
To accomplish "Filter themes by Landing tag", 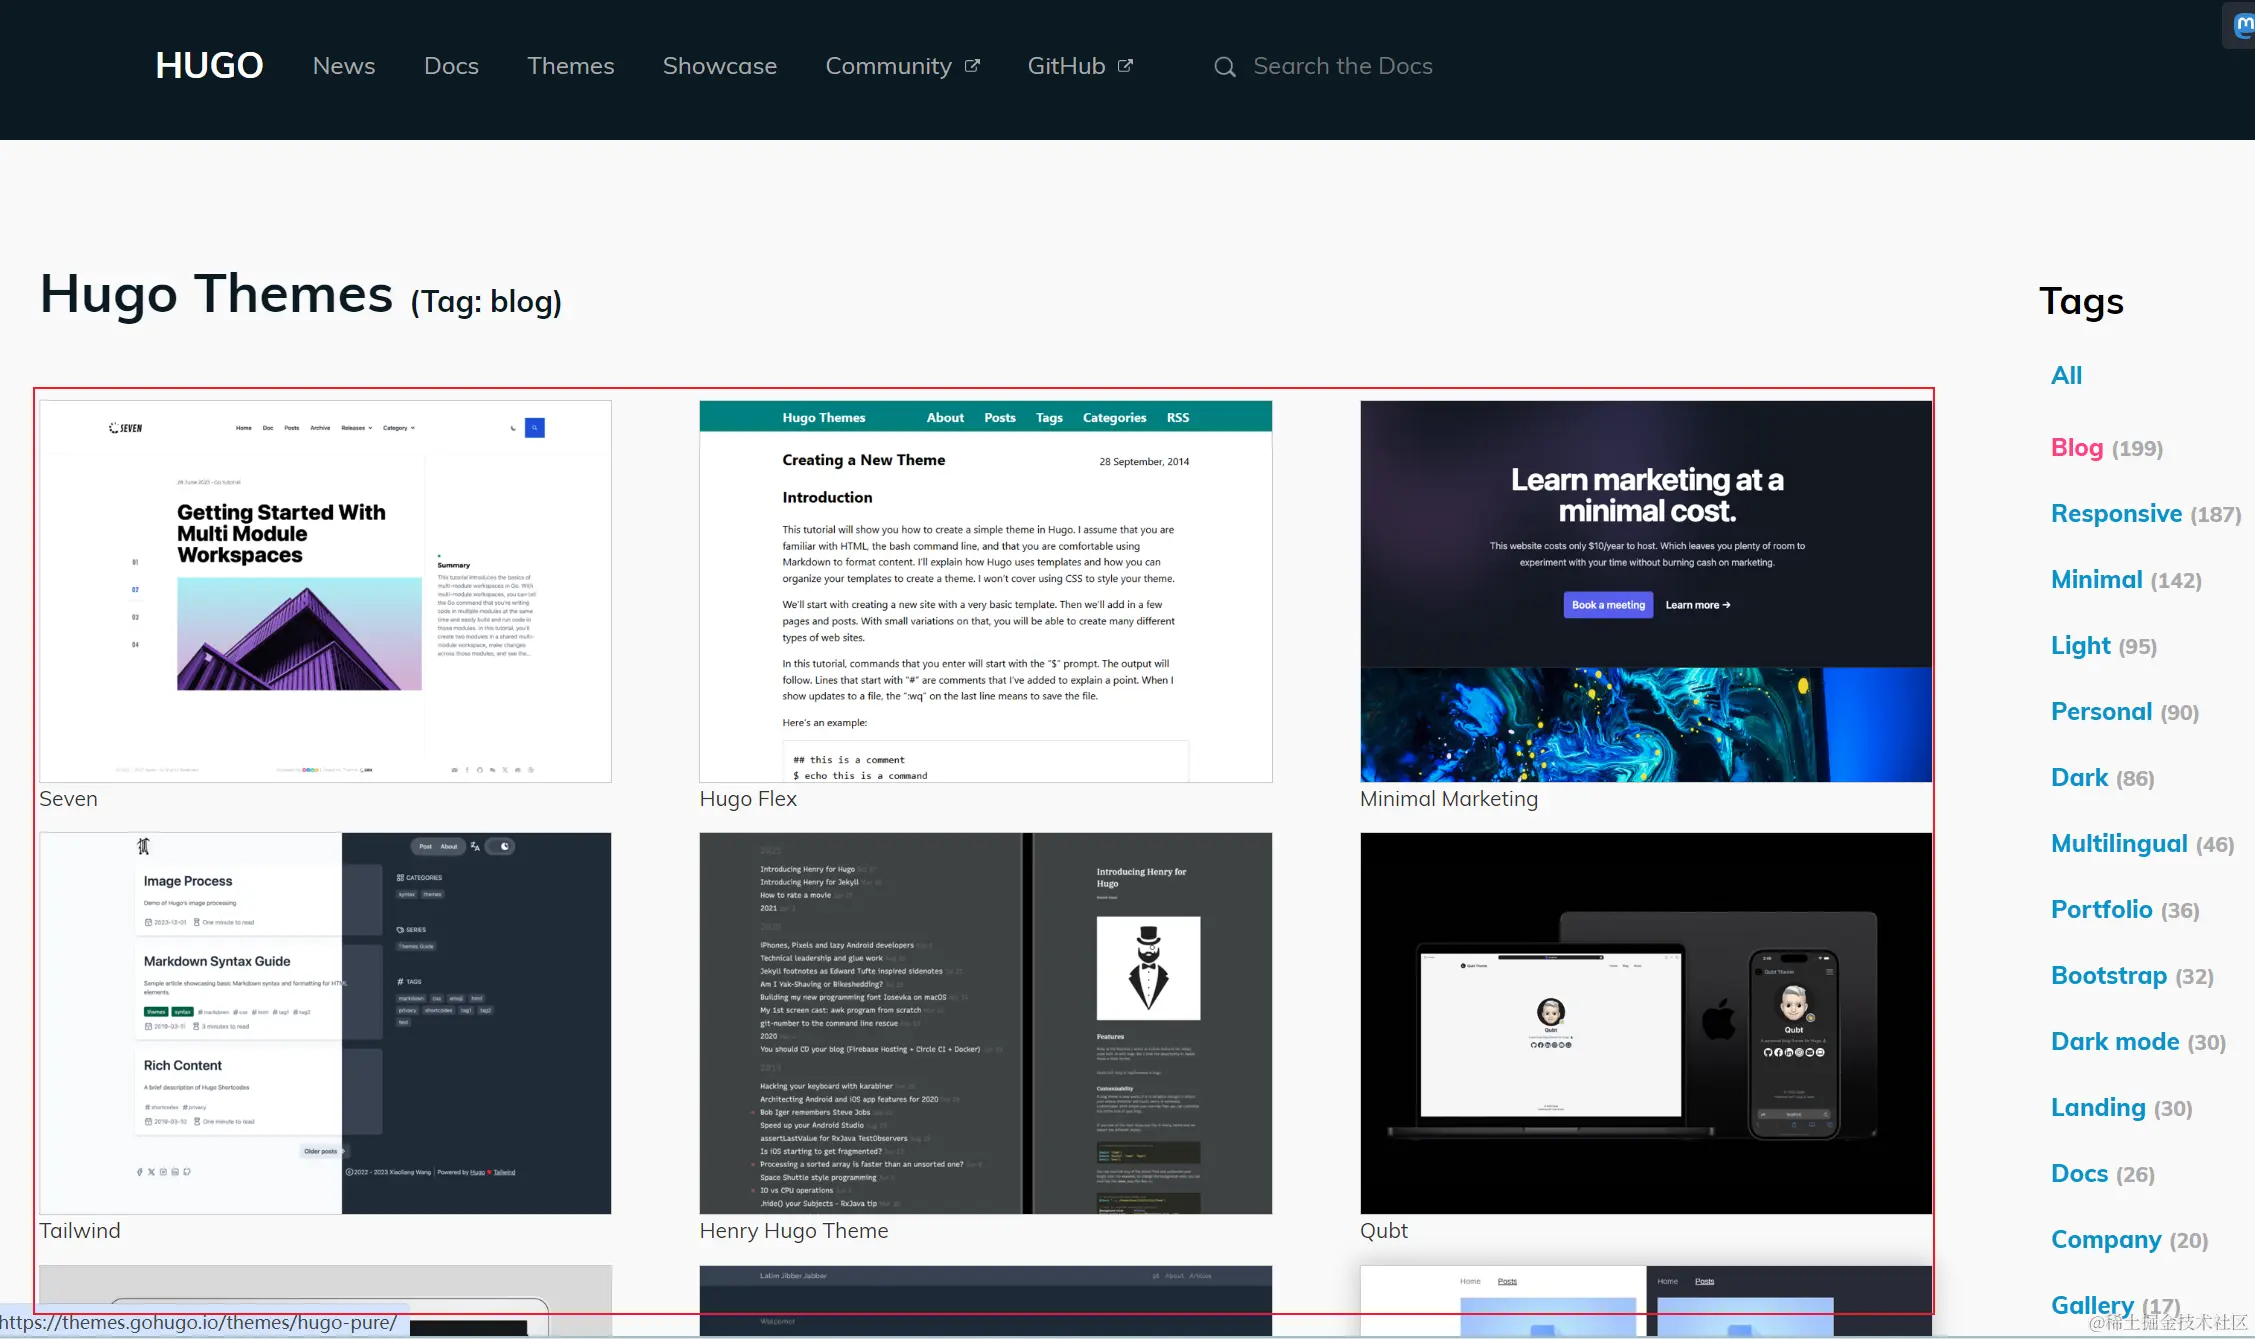I will [2098, 1107].
